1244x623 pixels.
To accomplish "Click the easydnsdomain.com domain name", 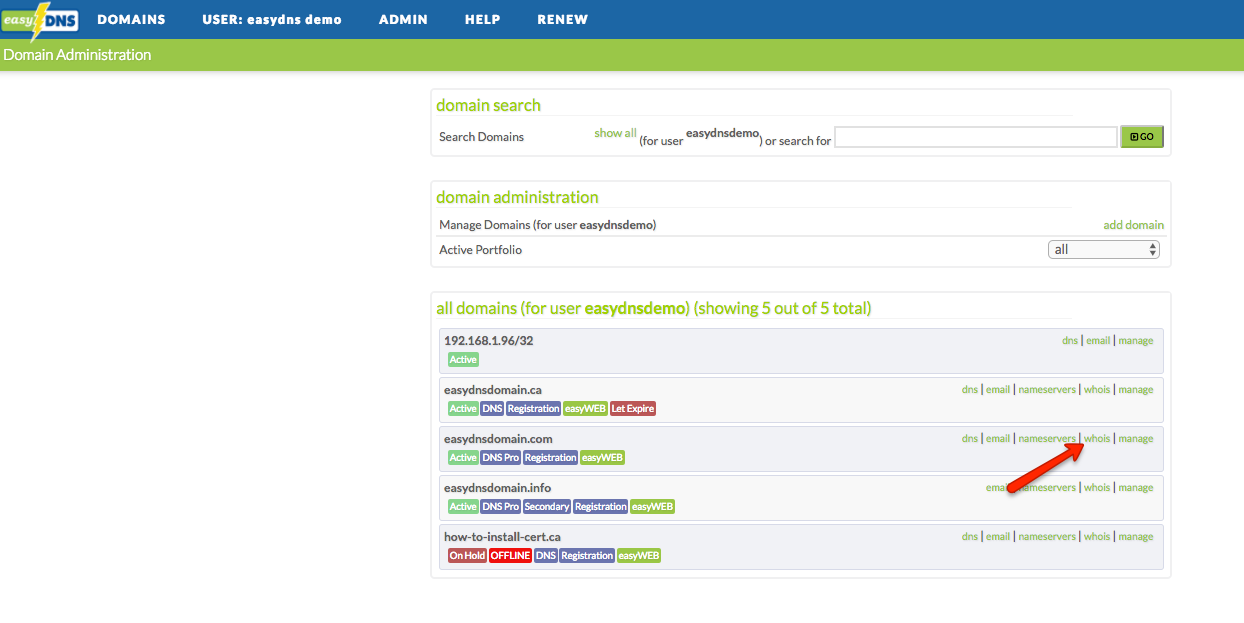I will pyautogui.click(x=498, y=439).
